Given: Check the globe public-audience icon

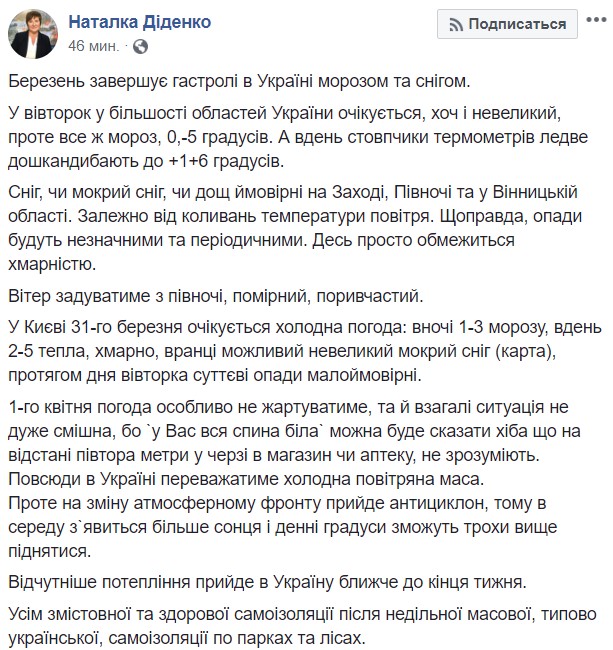Looking at the screenshot, I should (x=141, y=46).
